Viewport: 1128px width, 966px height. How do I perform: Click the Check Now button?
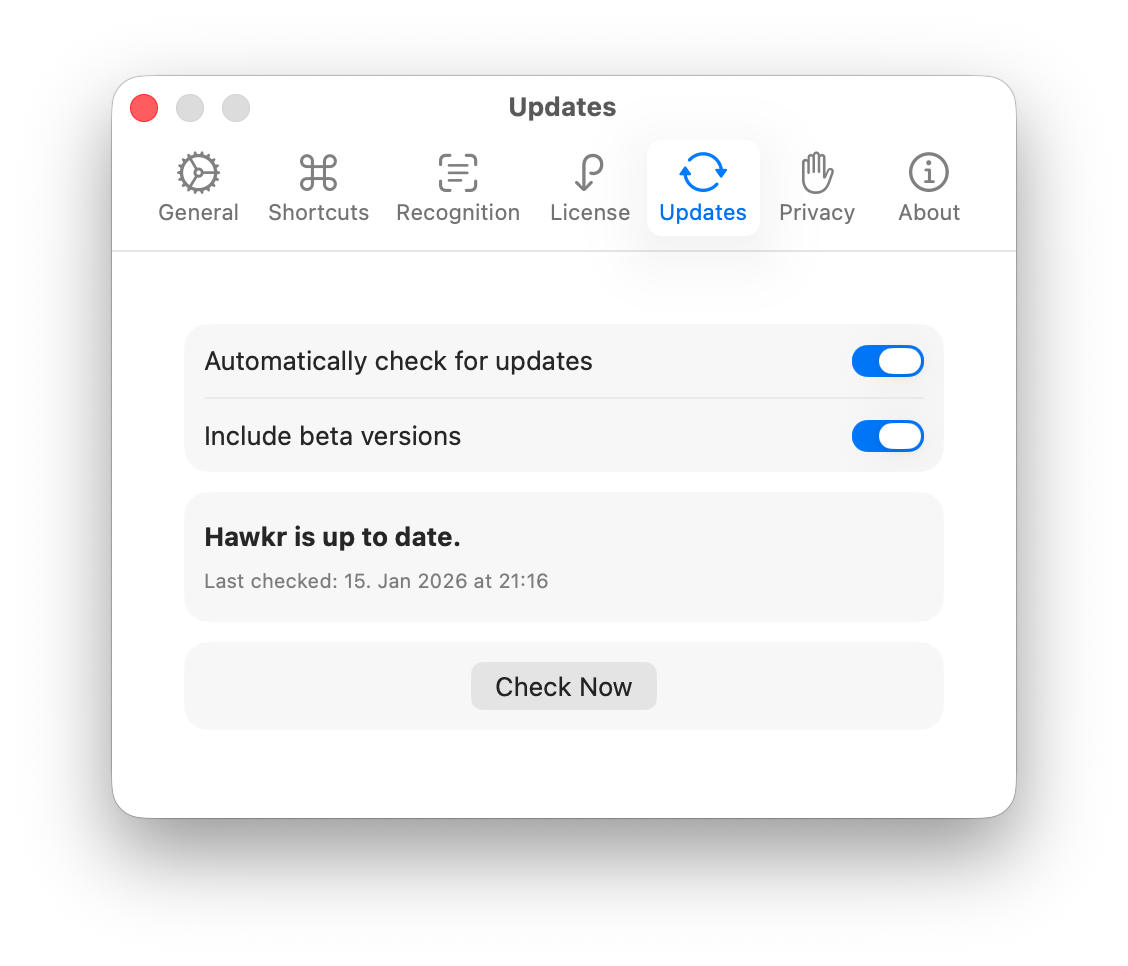(x=563, y=686)
